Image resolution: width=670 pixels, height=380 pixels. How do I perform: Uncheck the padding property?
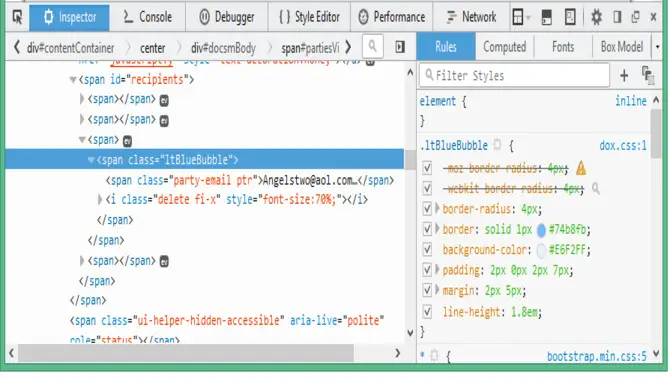[427, 270]
